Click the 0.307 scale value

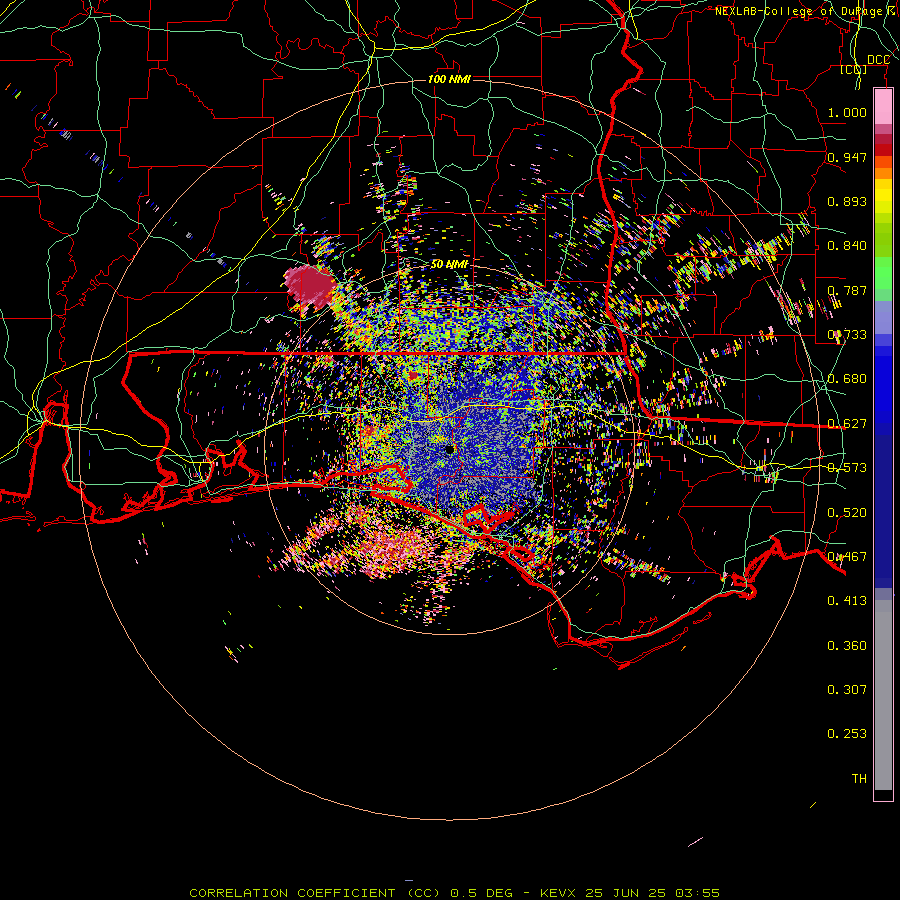(847, 689)
